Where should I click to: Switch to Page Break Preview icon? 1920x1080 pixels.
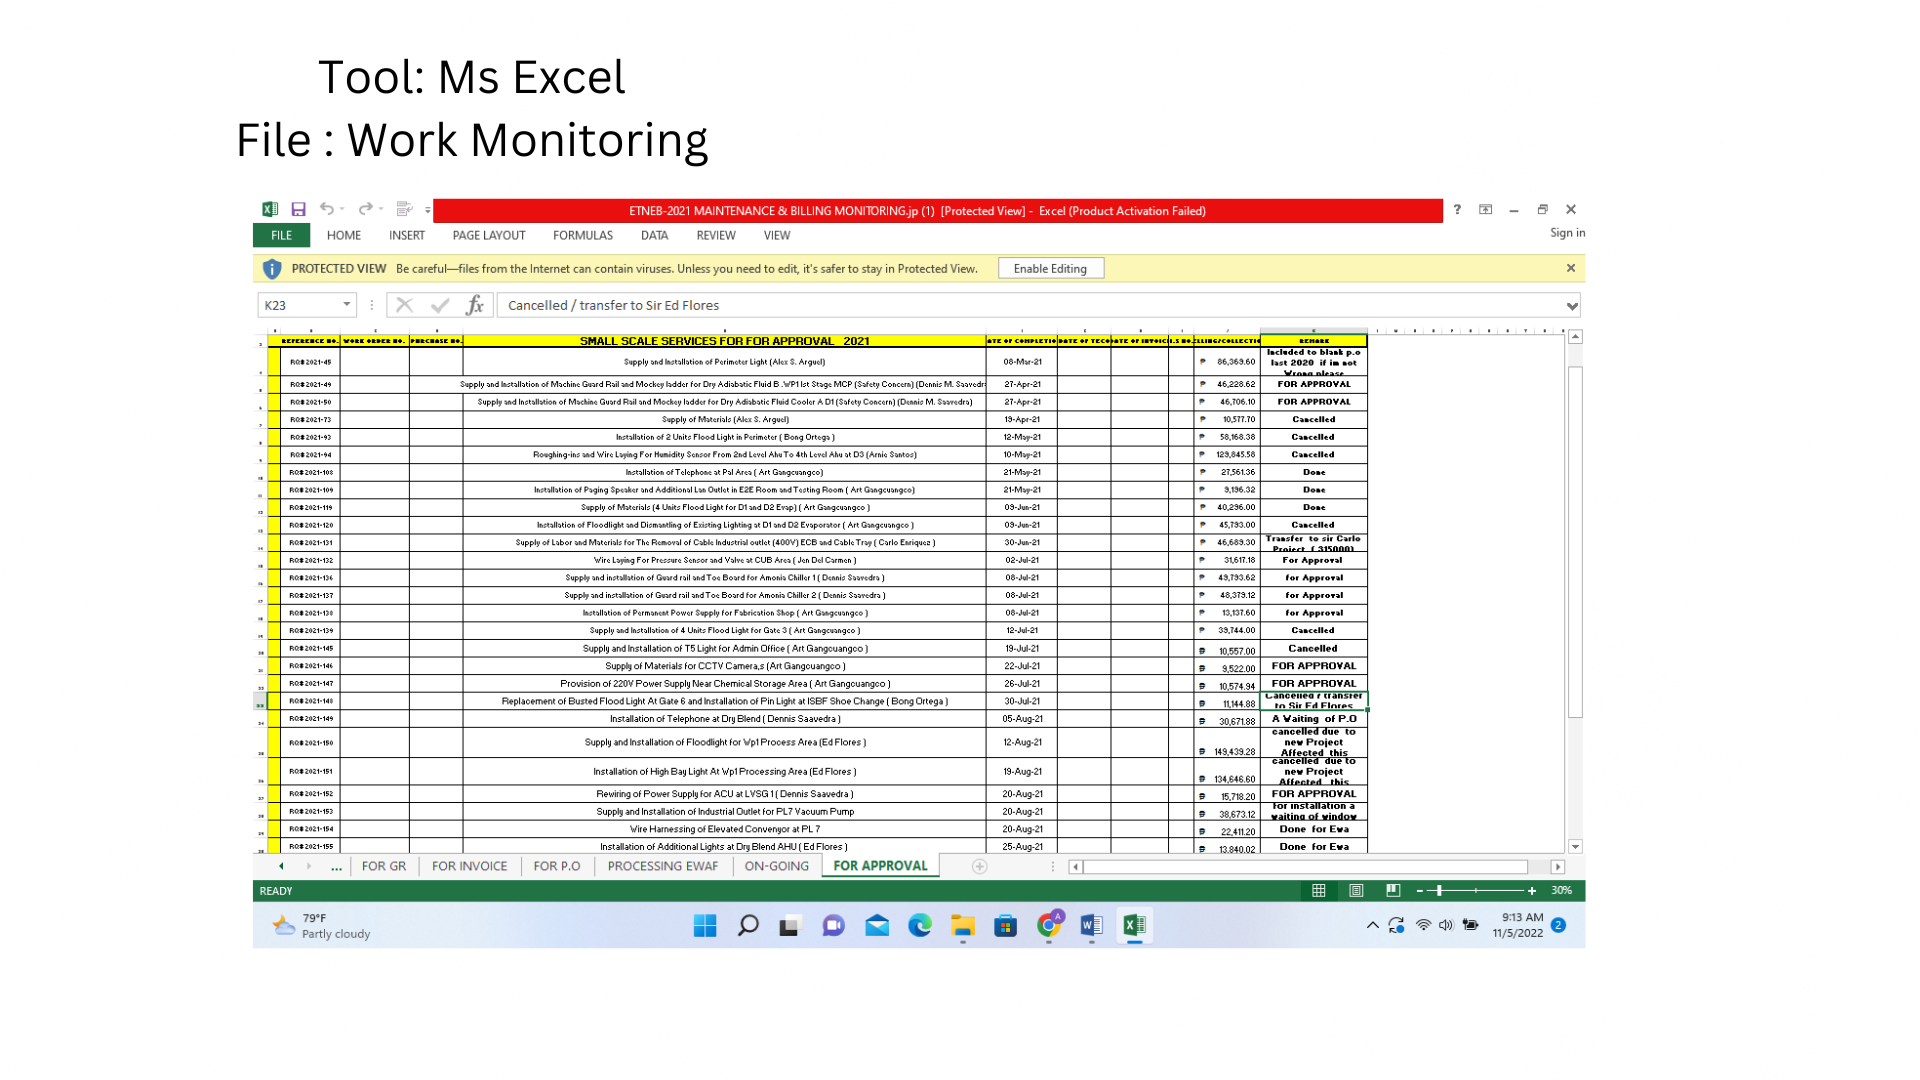point(1393,890)
